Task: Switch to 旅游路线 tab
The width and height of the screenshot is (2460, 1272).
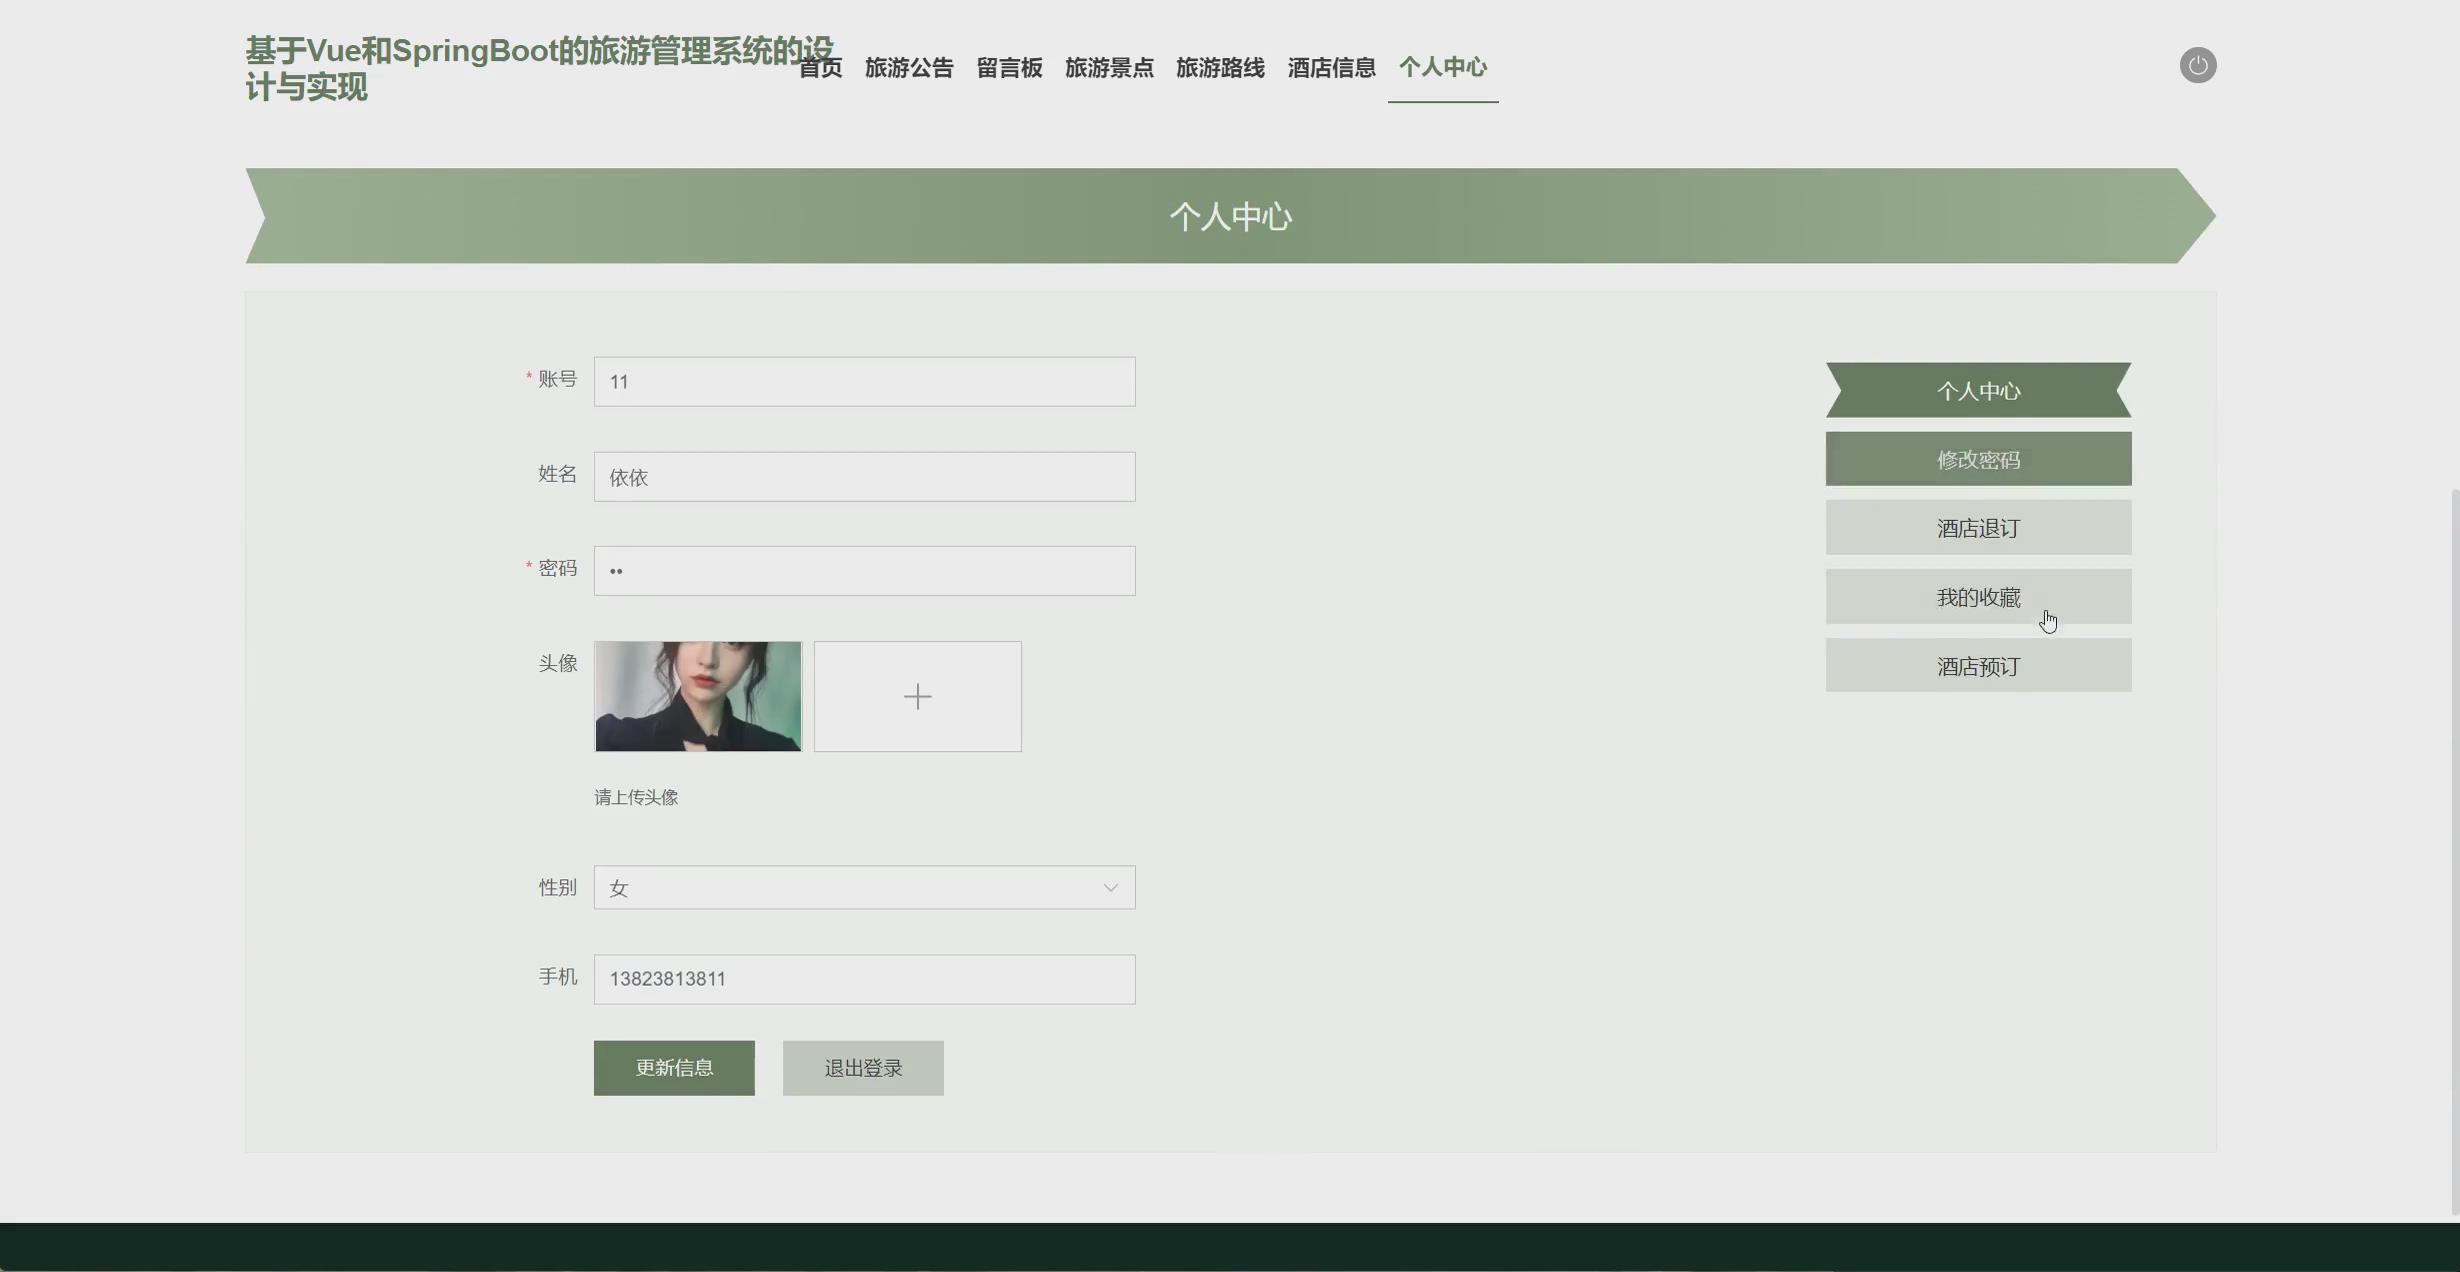Action: point(1220,69)
